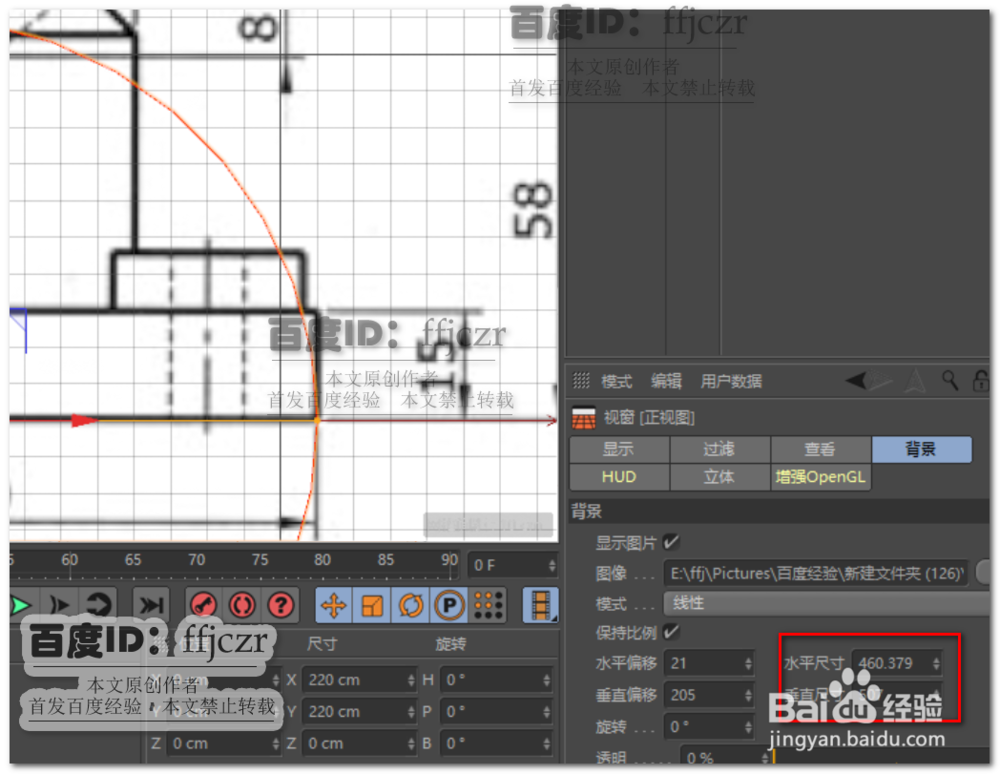Switch to the 查看 tab

[820, 449]
